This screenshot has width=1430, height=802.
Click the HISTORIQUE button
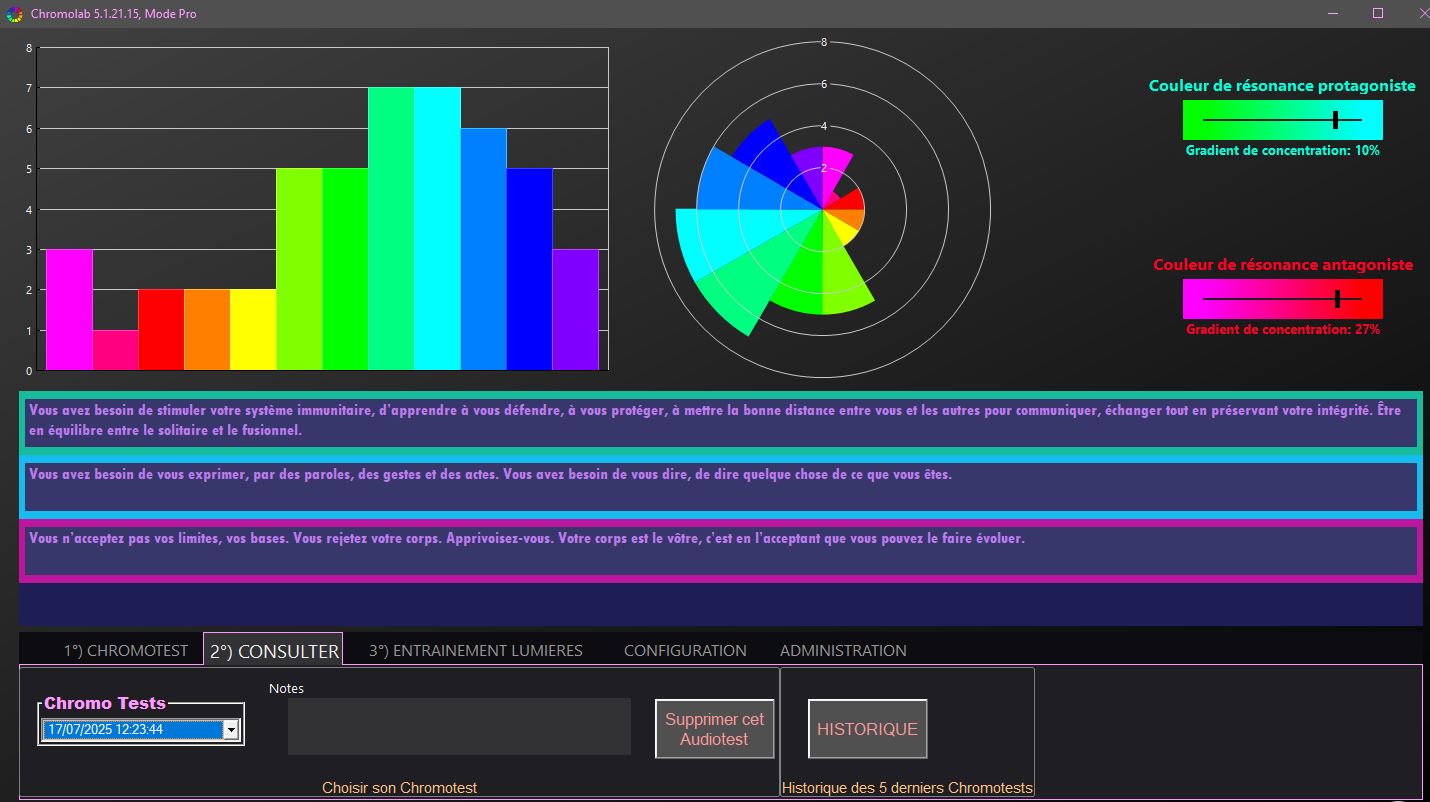point(867,729)
